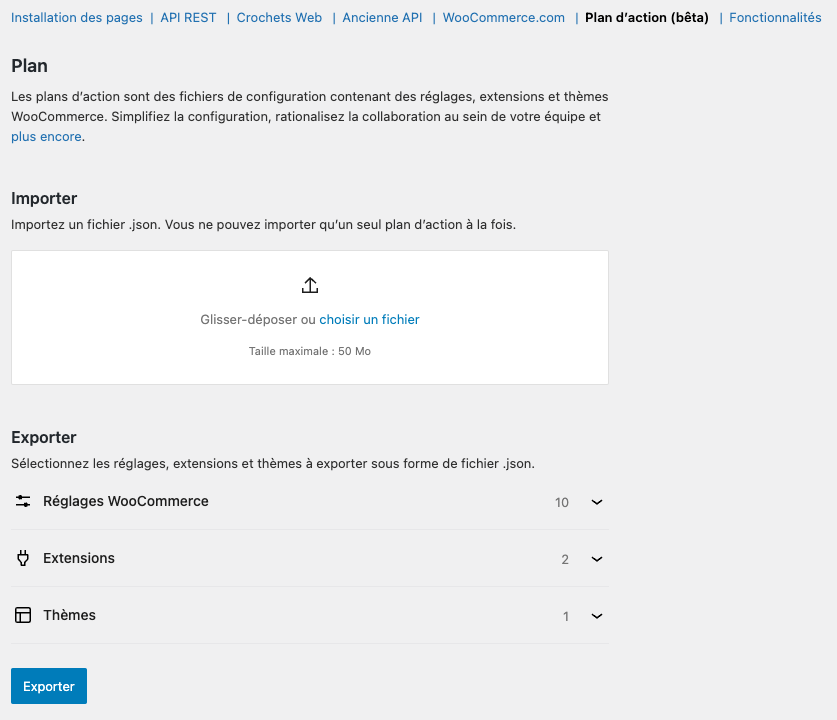Click the Réglages WooCommerce sliders icon

tap(23, 501)
